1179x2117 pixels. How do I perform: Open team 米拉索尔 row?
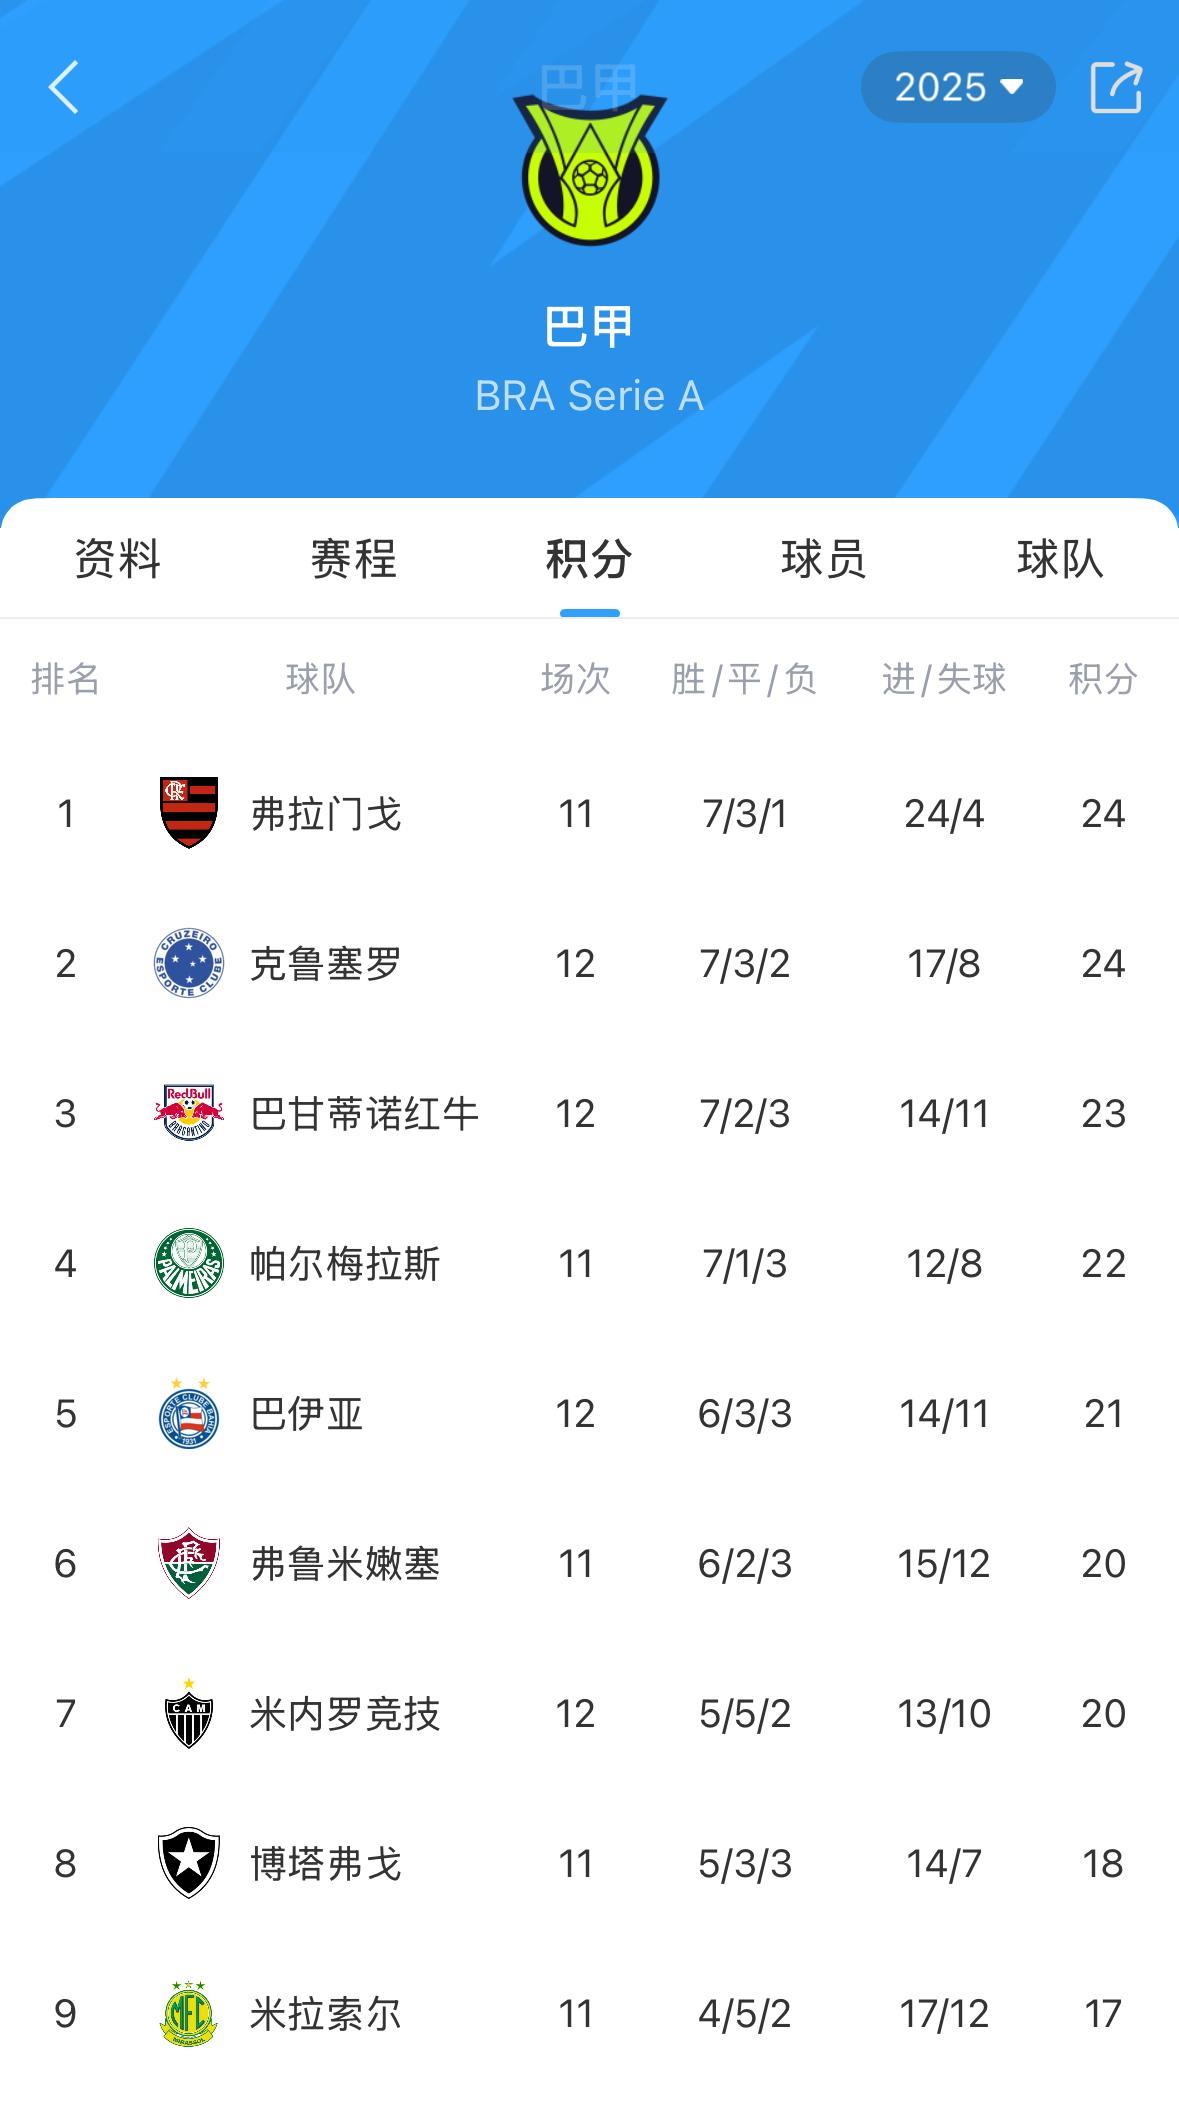tap(589, 2013)
